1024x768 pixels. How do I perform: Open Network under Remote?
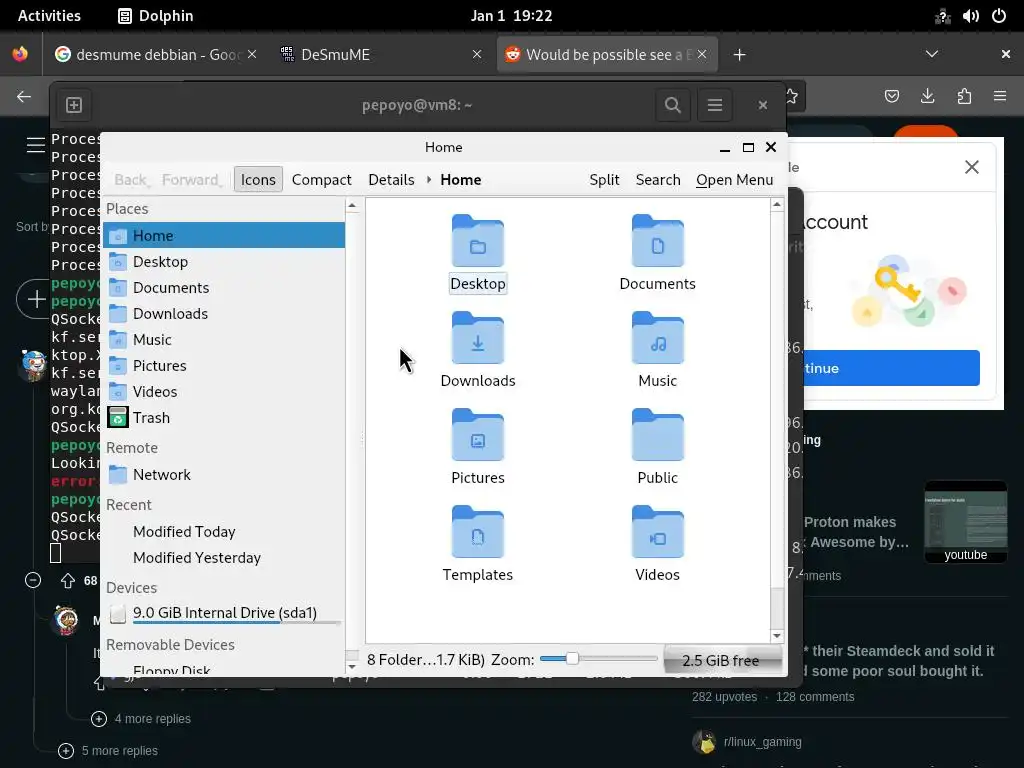[224, 475]
